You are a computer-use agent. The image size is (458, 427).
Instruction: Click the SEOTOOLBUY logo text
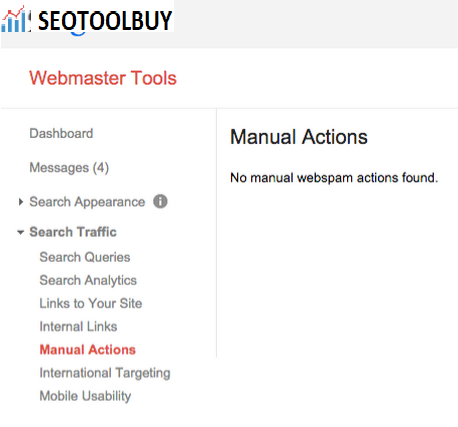point(105,21)
